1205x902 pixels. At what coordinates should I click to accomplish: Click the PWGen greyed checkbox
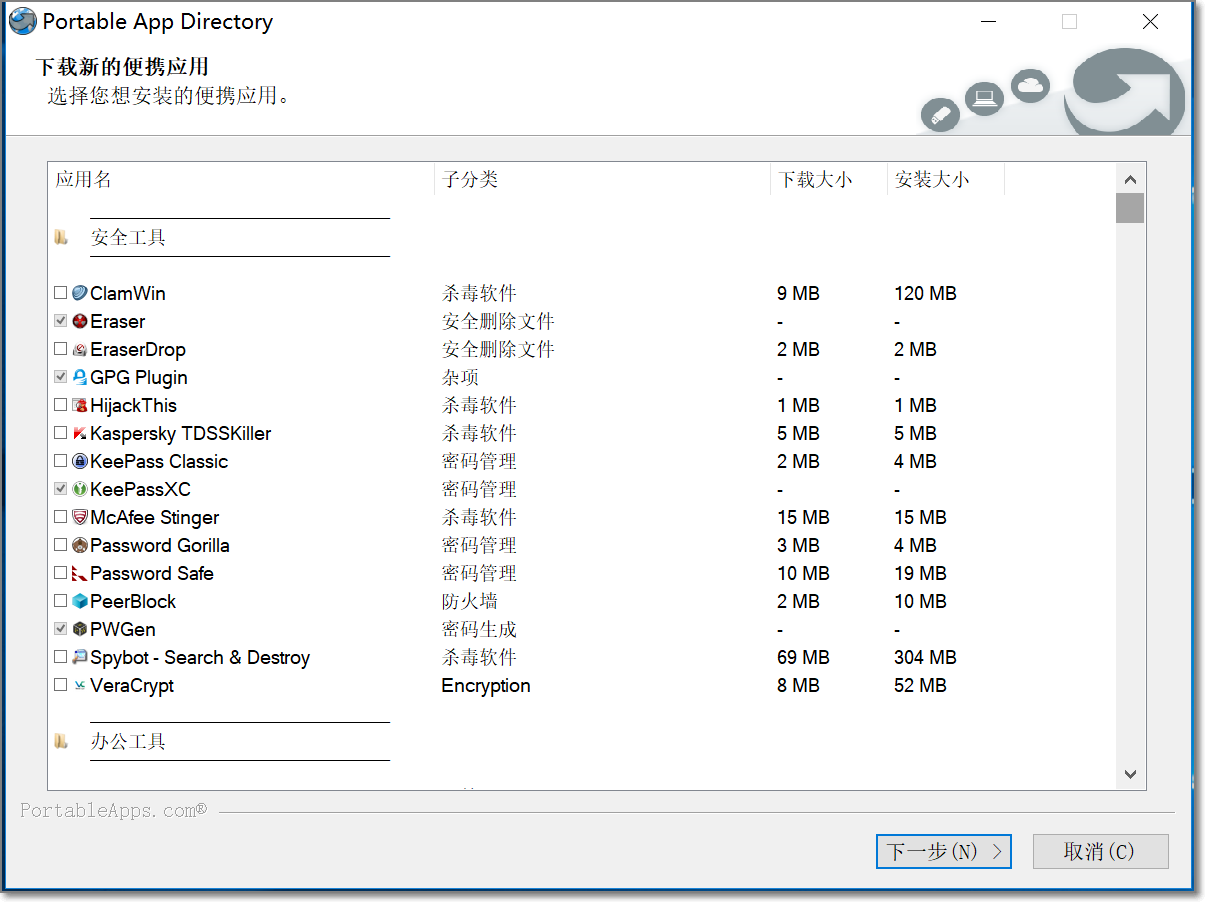click(x=61, y=629)
